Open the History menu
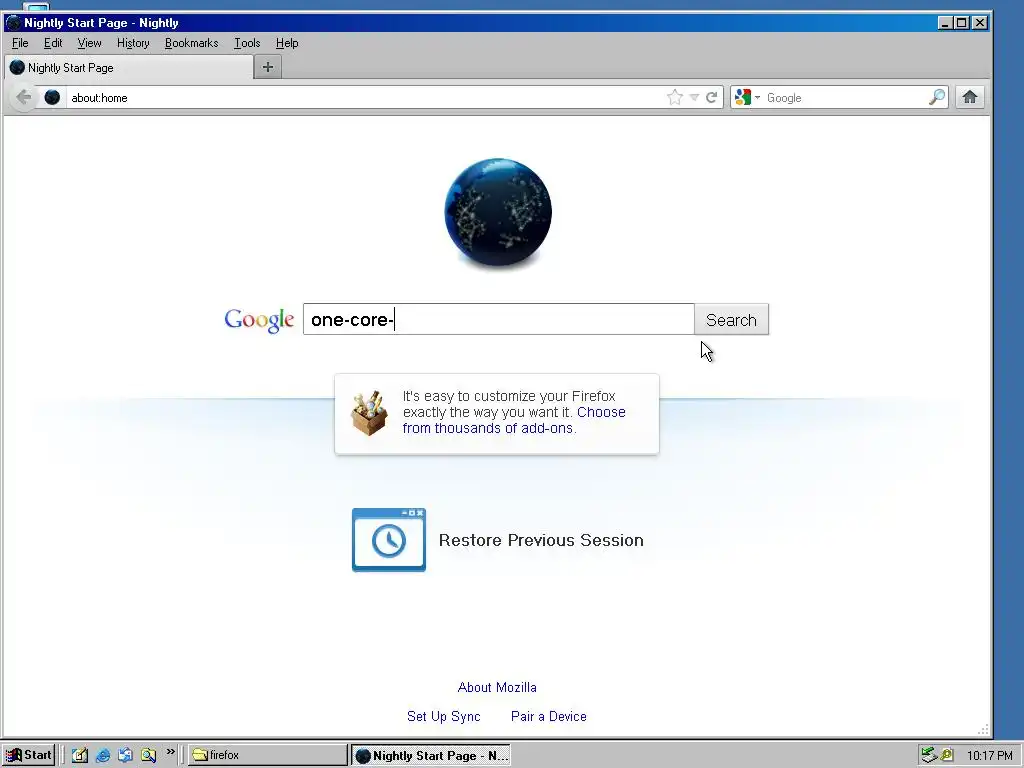This screenshot has height=768, width=1024. (x=133, y=43)
